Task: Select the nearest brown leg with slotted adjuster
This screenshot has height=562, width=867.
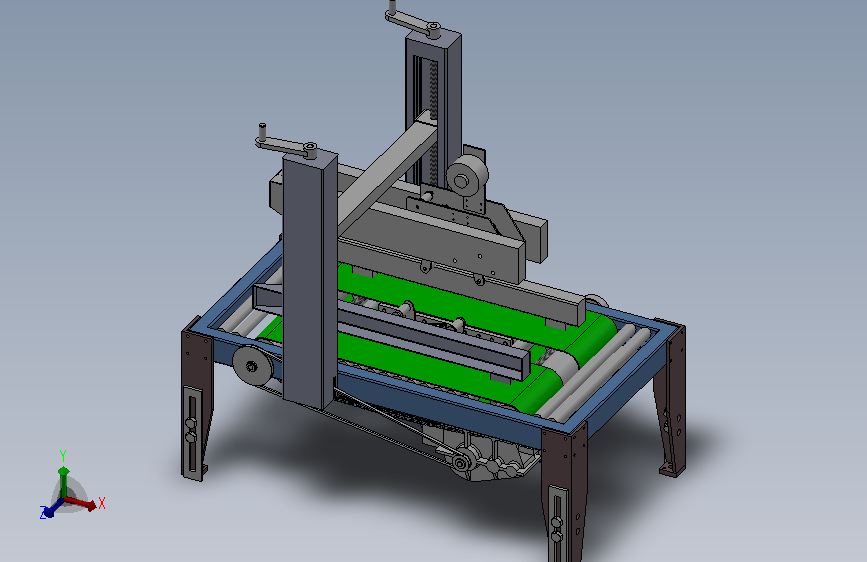Action: pyautogui.click(x=564, y=494)
